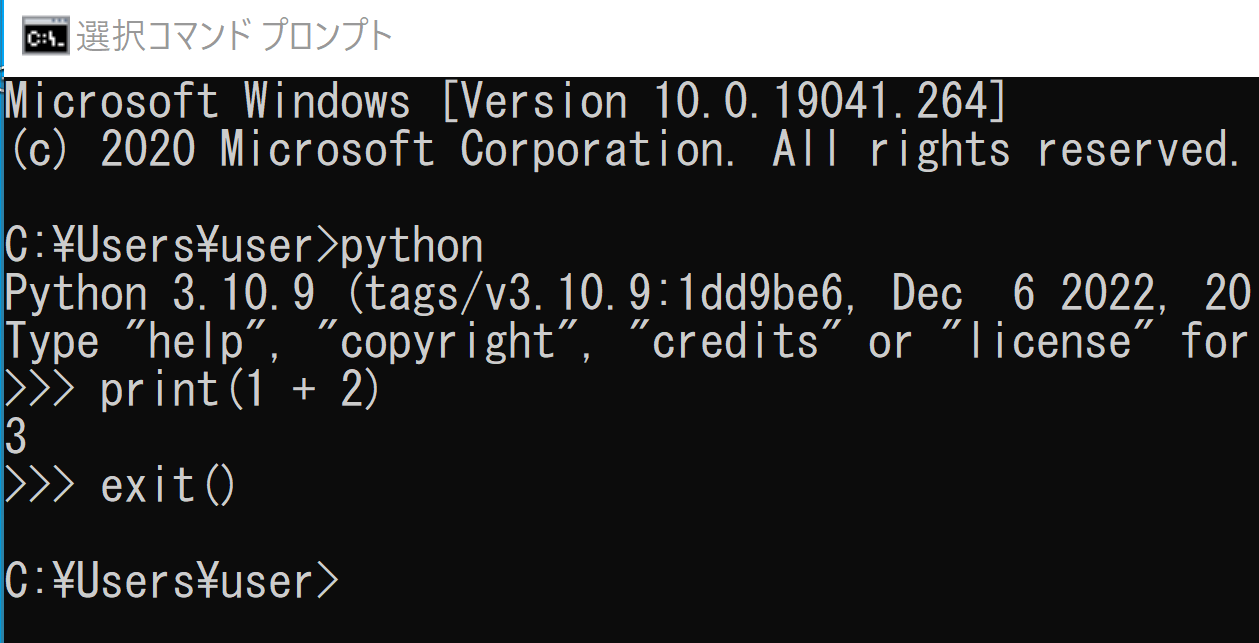Click the >>> prompt before exit()

point(40,486)
